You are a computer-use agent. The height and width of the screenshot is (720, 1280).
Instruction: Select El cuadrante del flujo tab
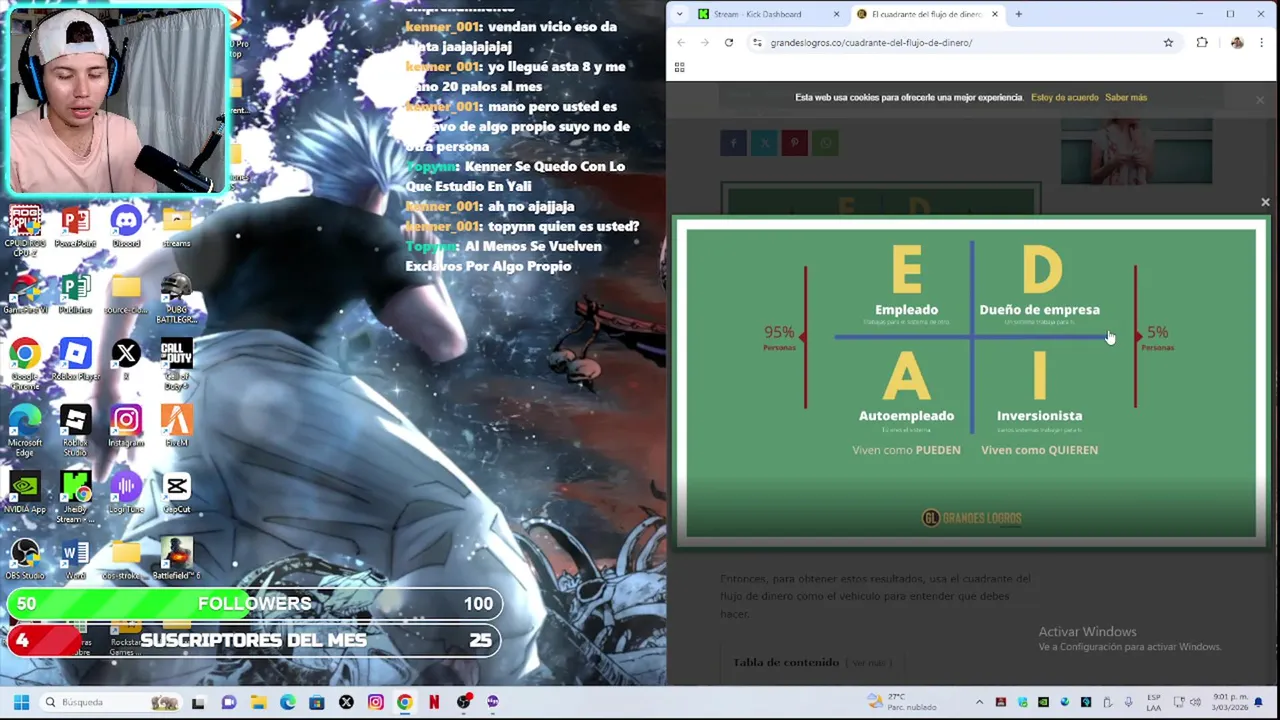coord(920,14)
